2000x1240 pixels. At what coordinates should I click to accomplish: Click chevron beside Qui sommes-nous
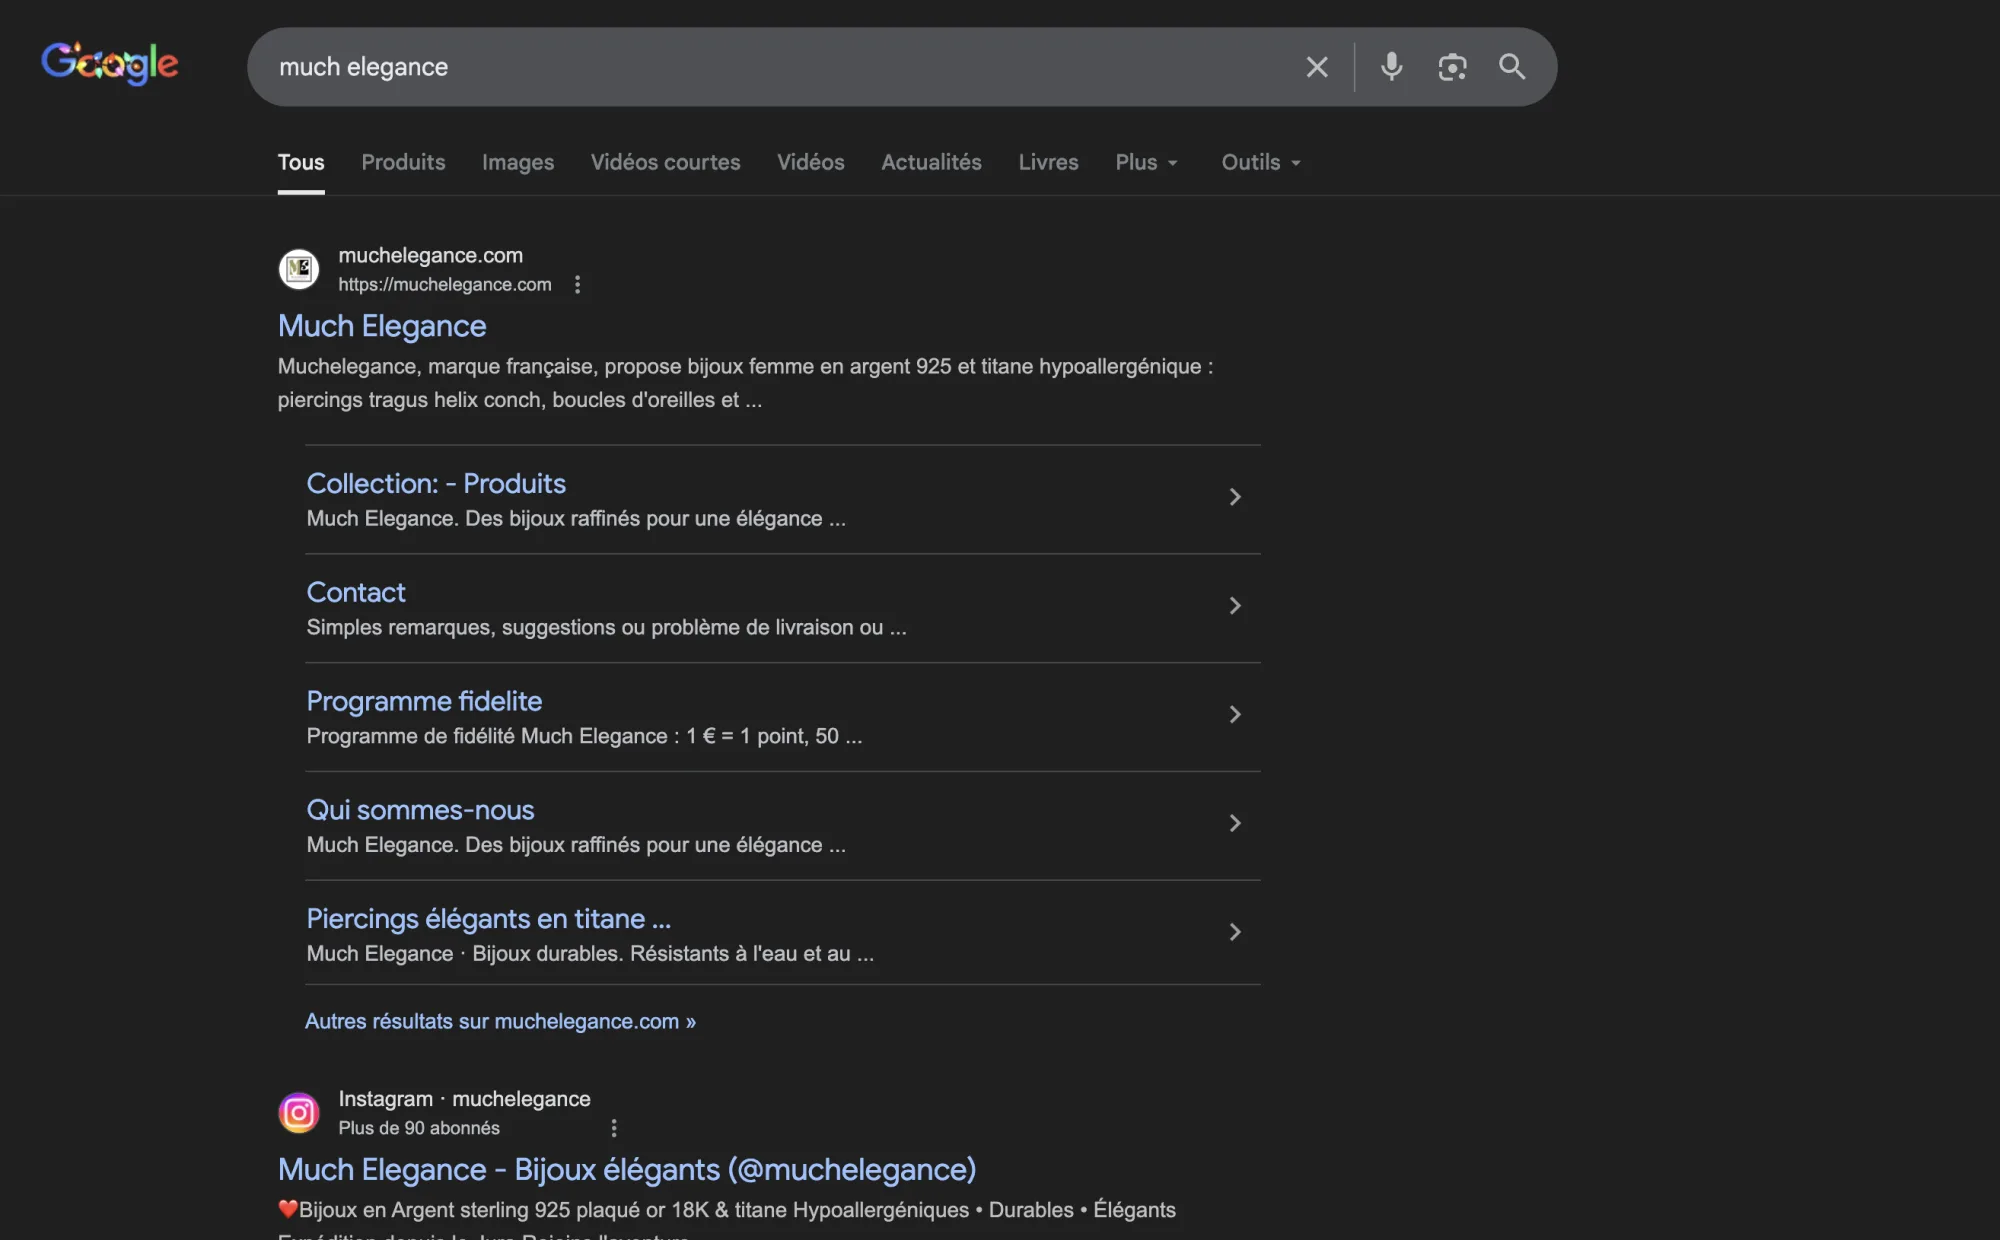click(1234, 823)
